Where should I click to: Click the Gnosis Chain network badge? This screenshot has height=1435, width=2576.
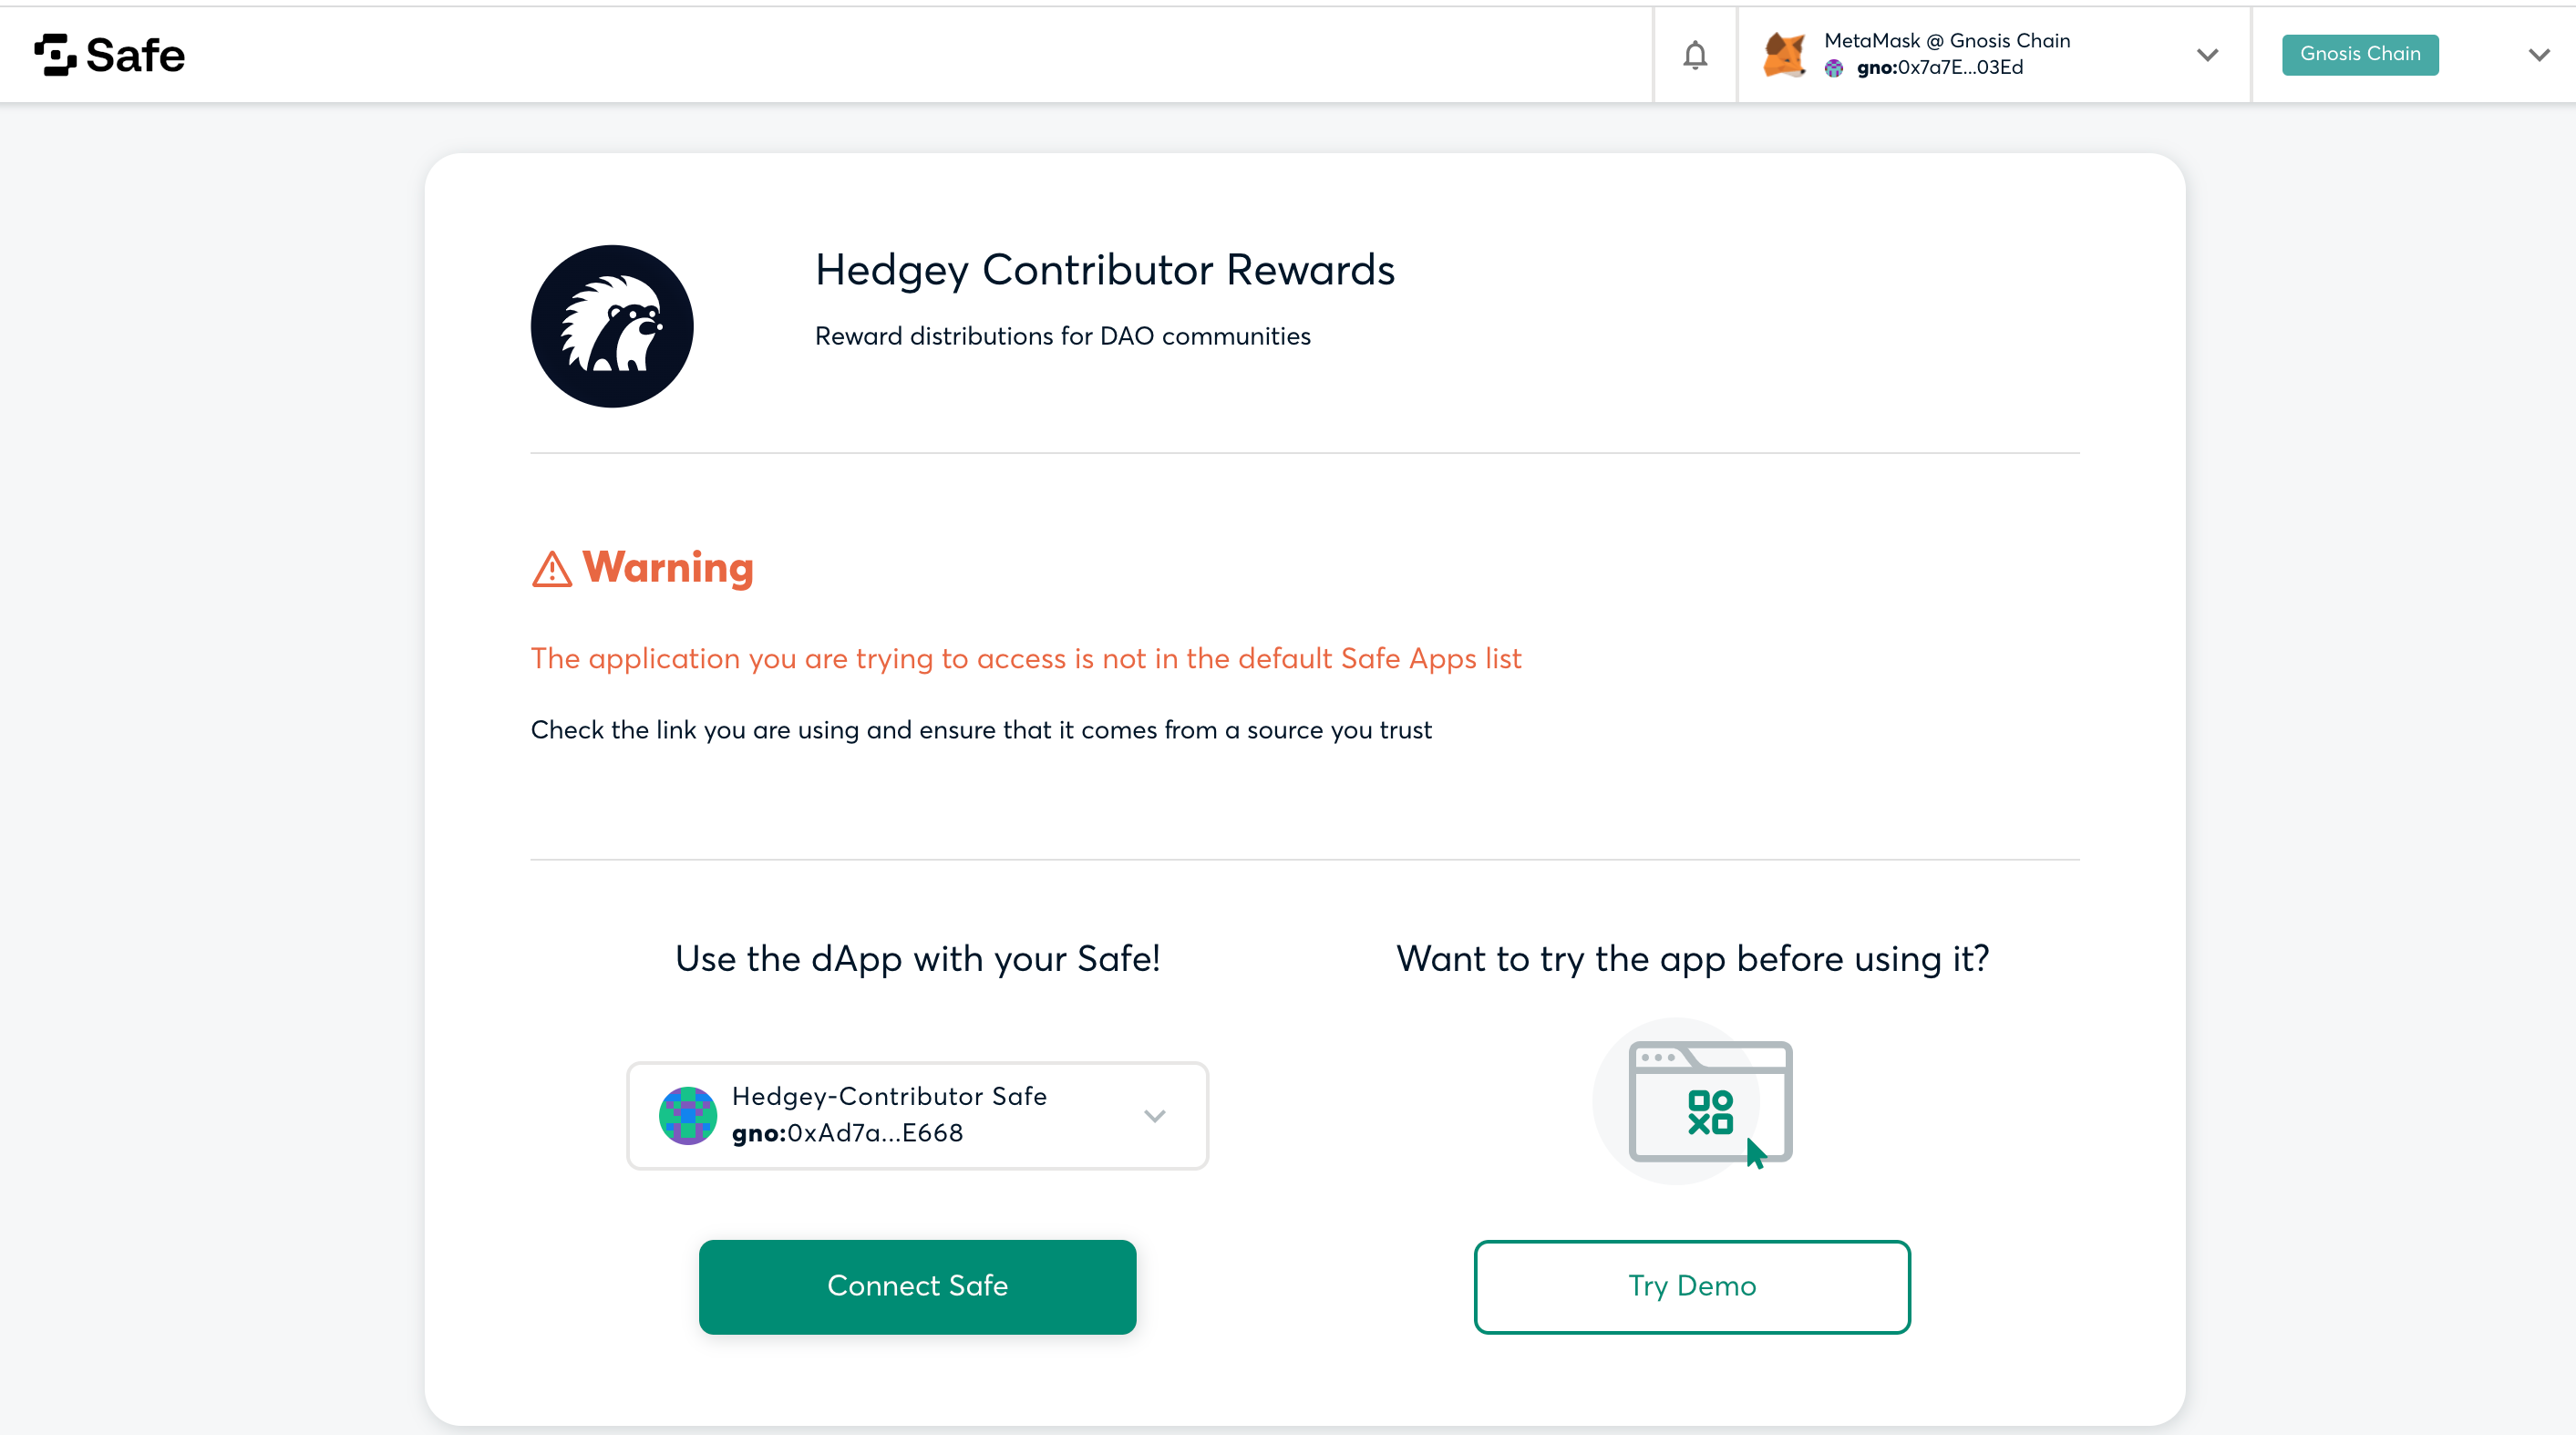pos(2360,54)
